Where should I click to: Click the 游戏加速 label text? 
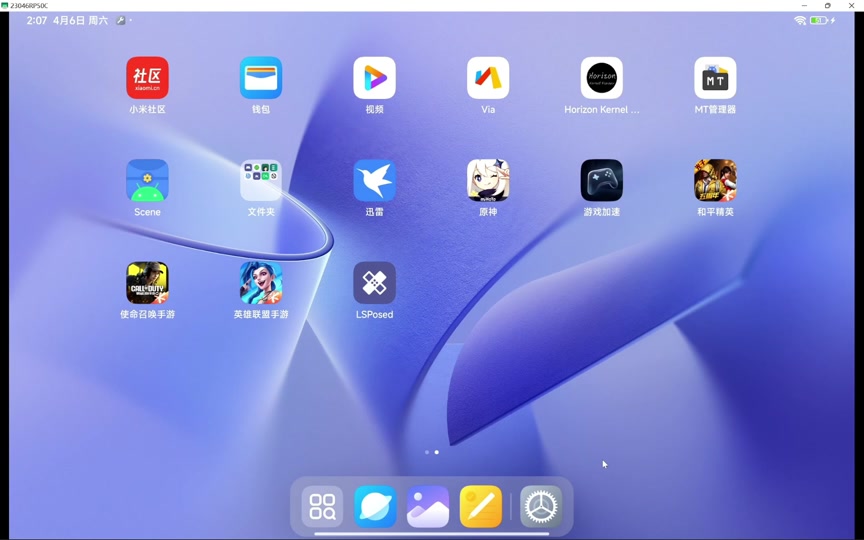(x=602, y=212)
